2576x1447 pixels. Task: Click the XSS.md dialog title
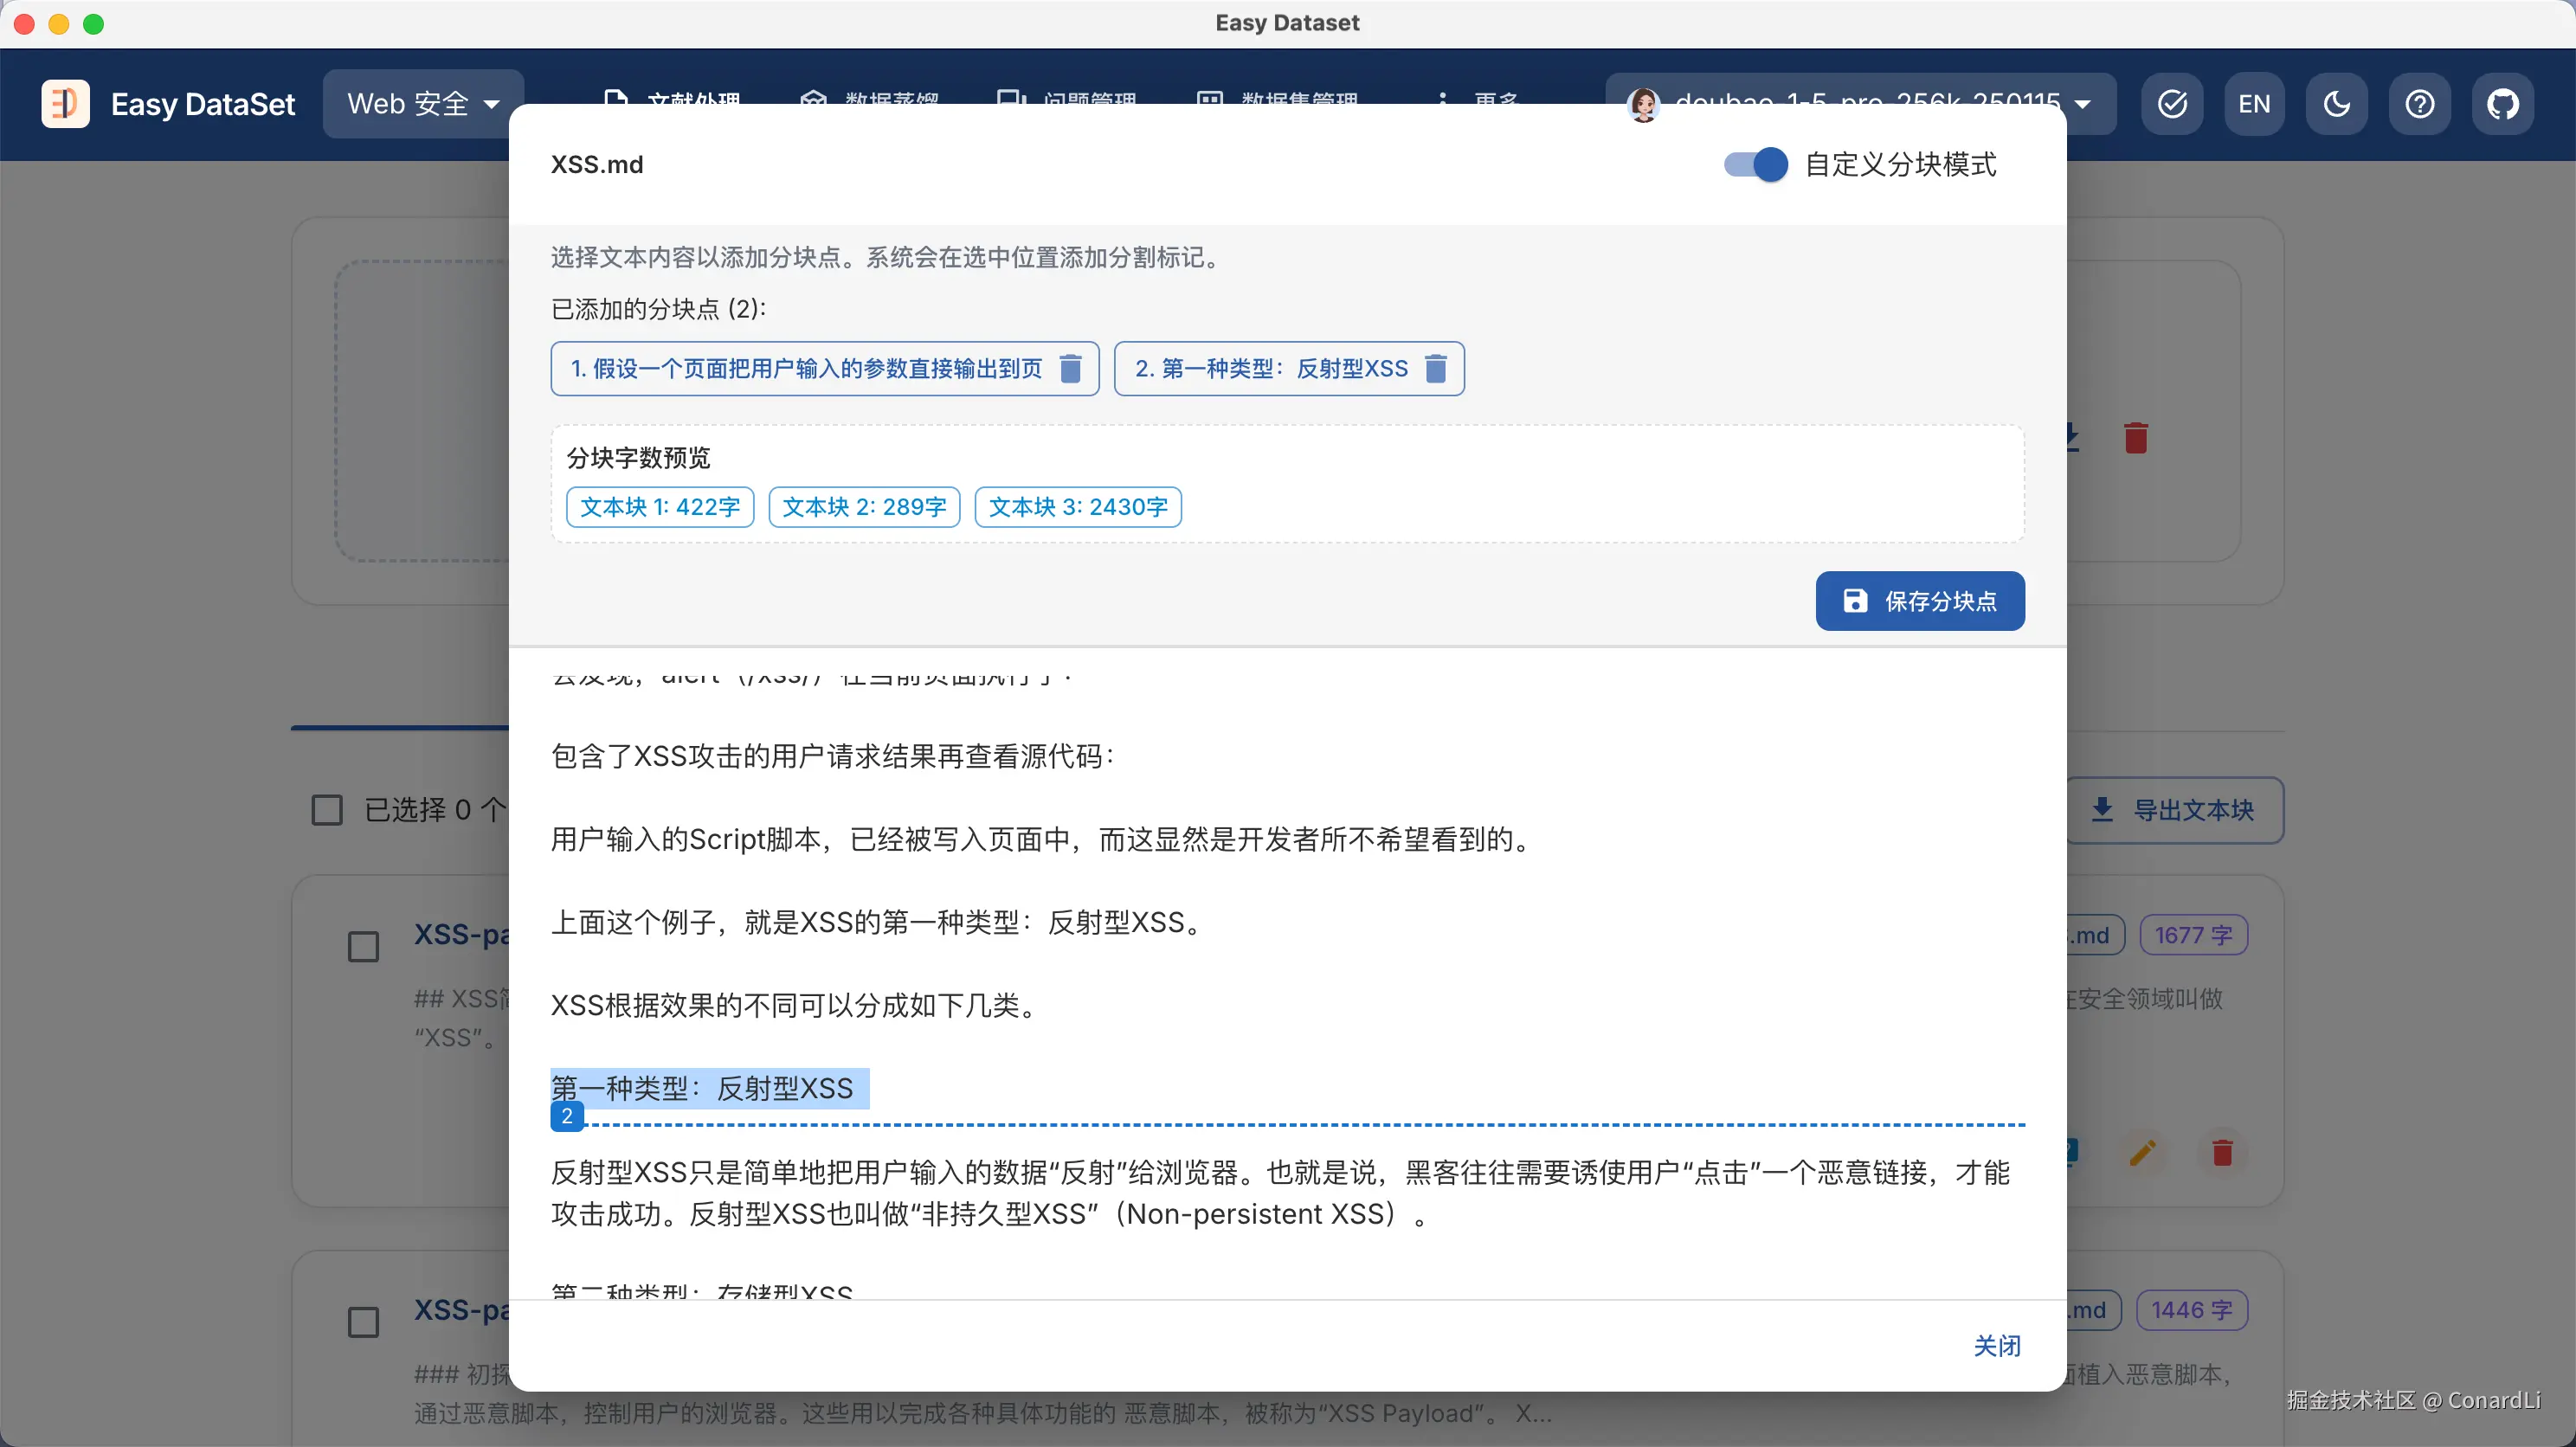(597, 165)
